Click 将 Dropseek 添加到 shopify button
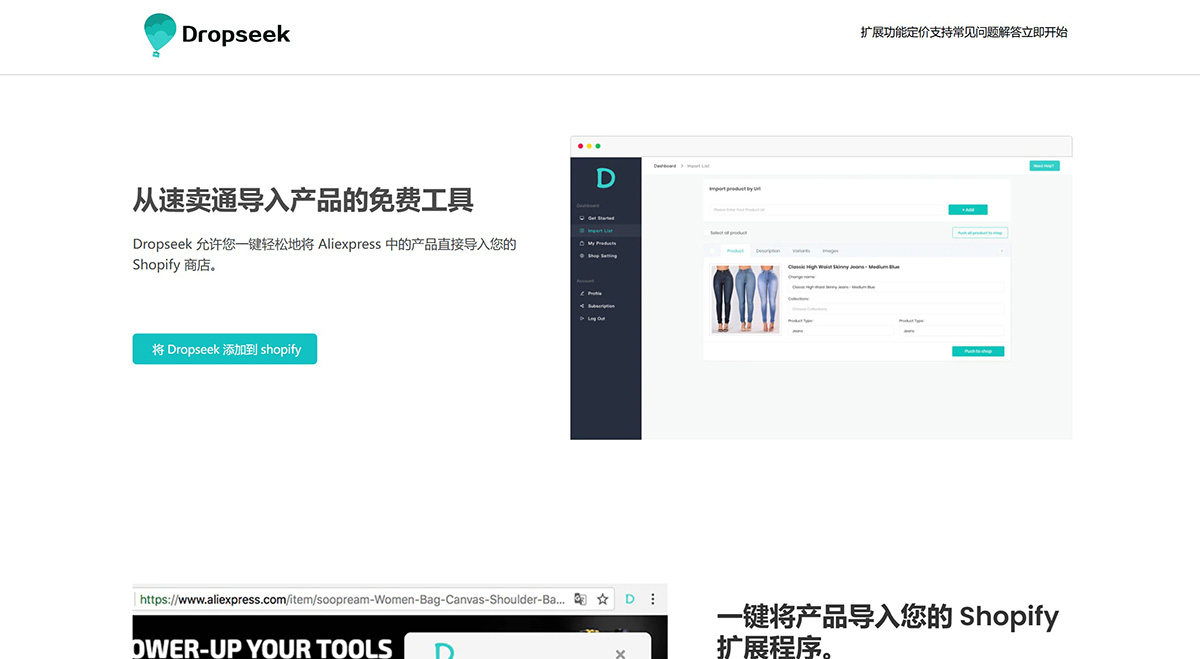 (x=225, y=349)
